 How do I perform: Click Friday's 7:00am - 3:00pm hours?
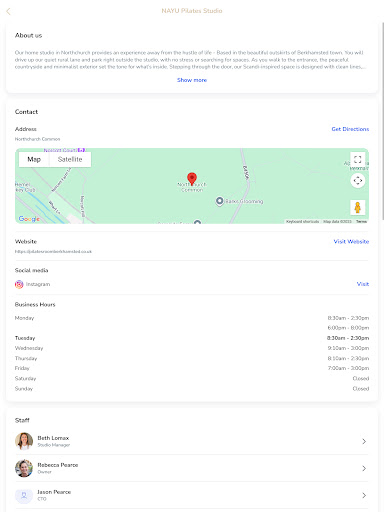click(348, 368)
